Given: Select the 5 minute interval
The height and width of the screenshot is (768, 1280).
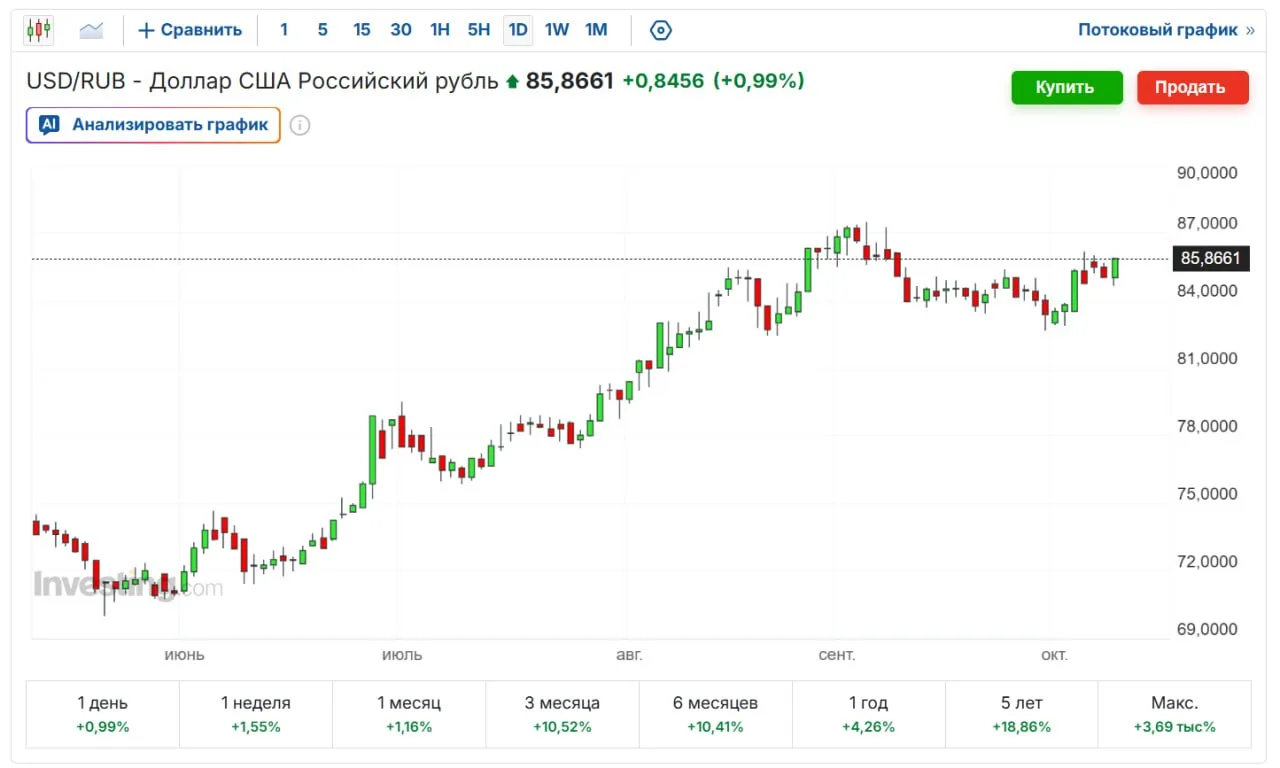Looking at the screenshot, I should 322,30.
